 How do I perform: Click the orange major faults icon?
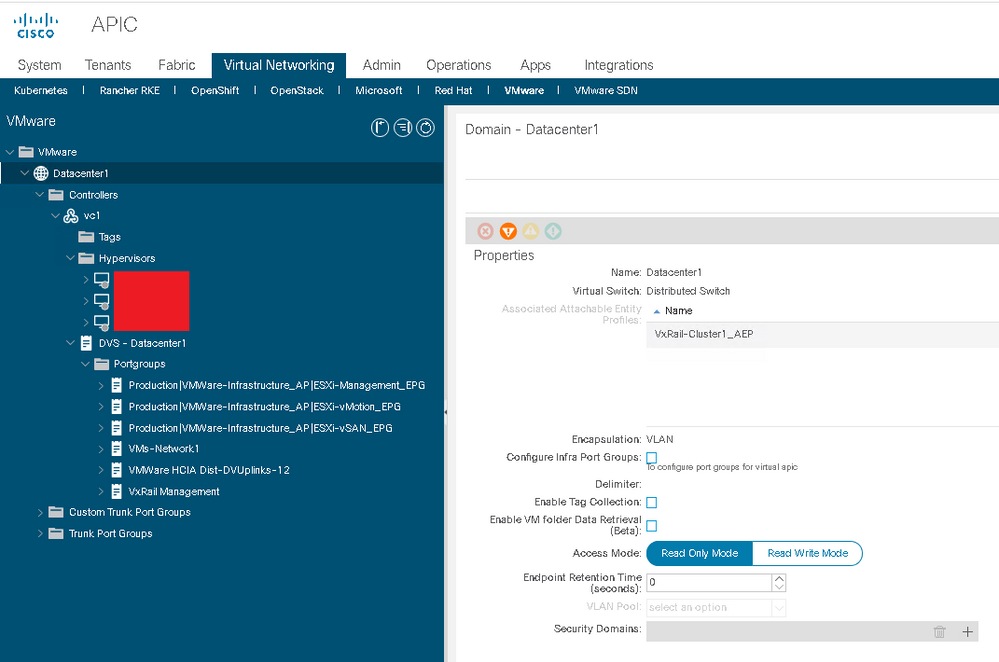tap(508, 231)
